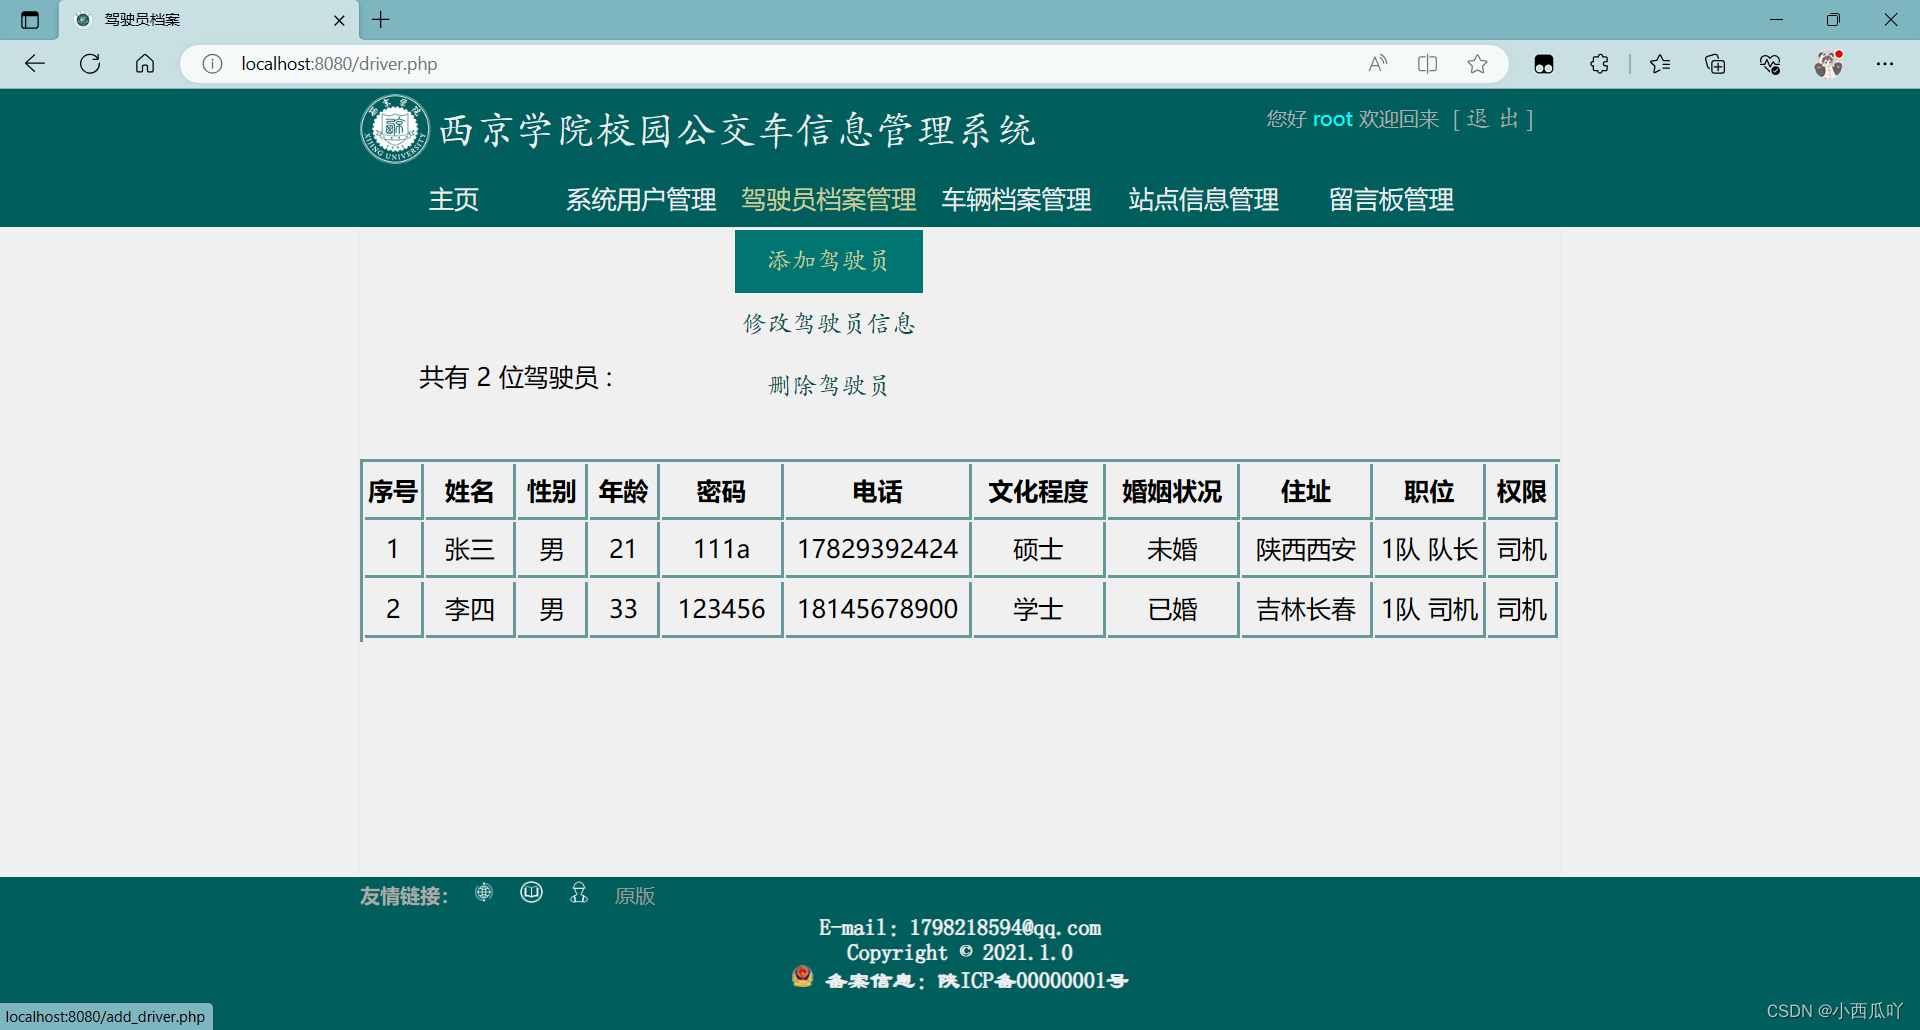Open first friendly link globe icon
This screenshot has height=1030, width=1920.
[484, 892]
